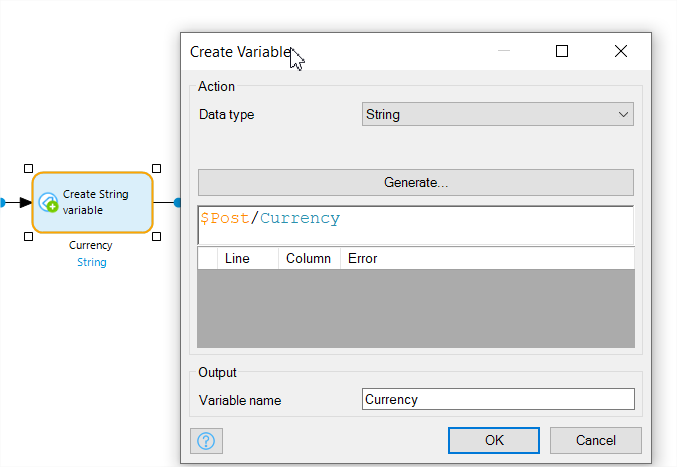Maximize the Create Variable dialog

point(562,51)
